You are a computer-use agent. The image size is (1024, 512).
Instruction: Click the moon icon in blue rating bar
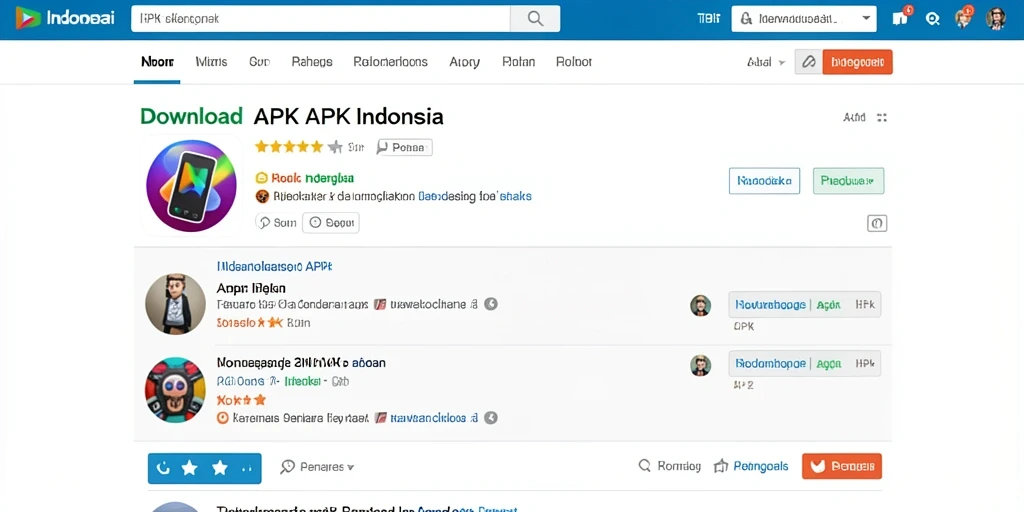(x=164, y=468)
